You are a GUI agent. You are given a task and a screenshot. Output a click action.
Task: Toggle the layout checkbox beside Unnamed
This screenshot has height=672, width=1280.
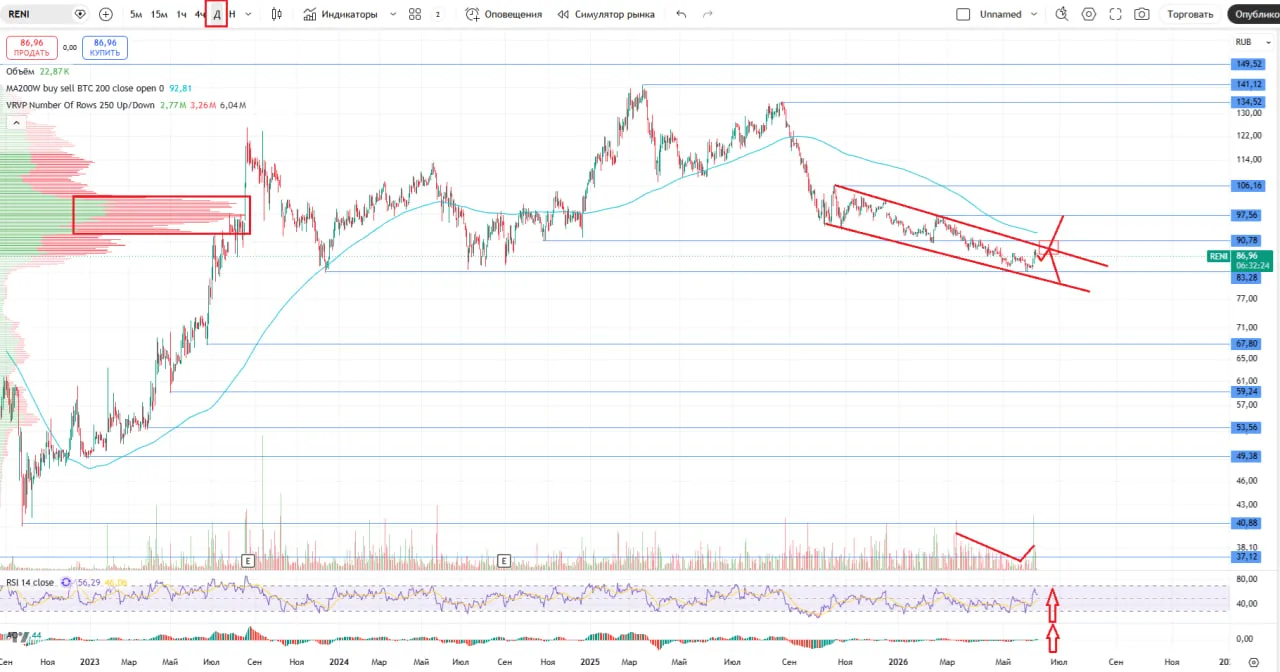point(963,14)
